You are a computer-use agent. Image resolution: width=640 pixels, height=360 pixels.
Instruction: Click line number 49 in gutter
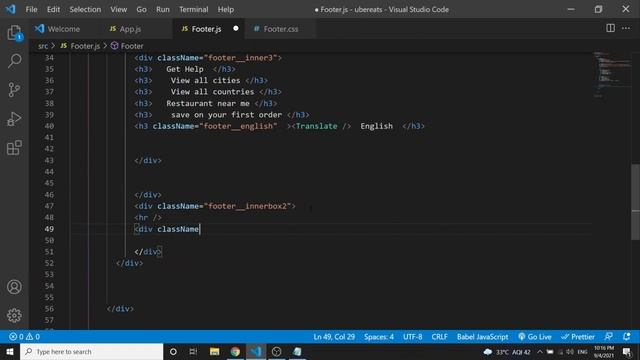point(49,229)
